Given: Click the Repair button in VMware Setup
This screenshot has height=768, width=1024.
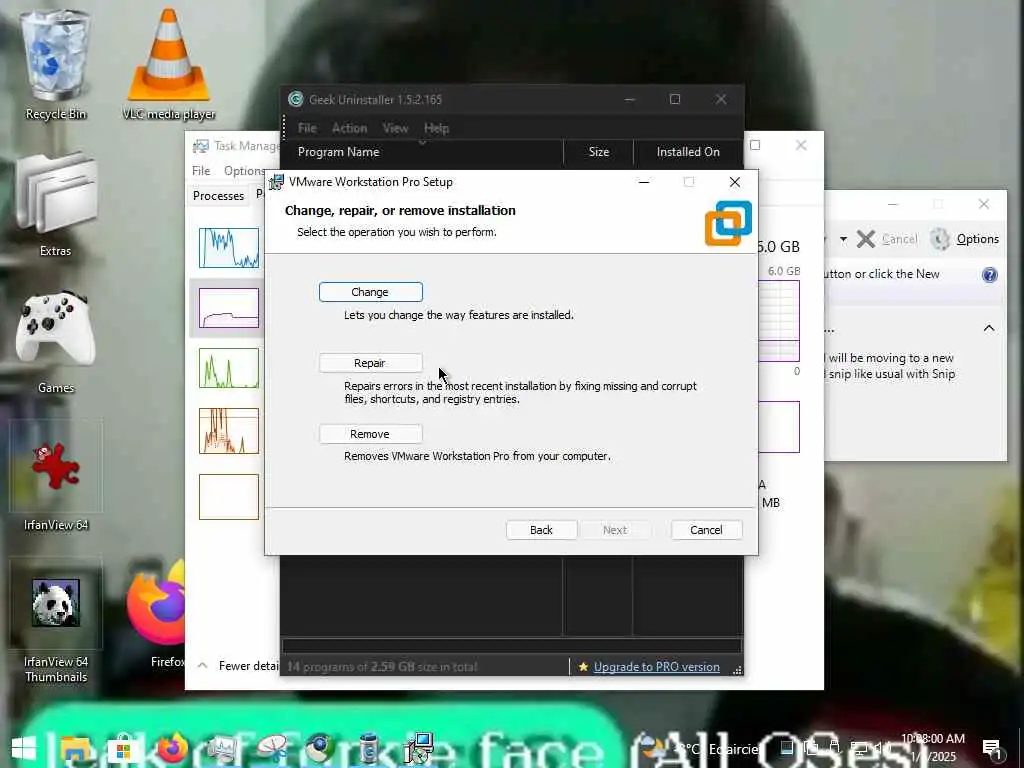Looking at the screenshot, I should tap(370, 363).
